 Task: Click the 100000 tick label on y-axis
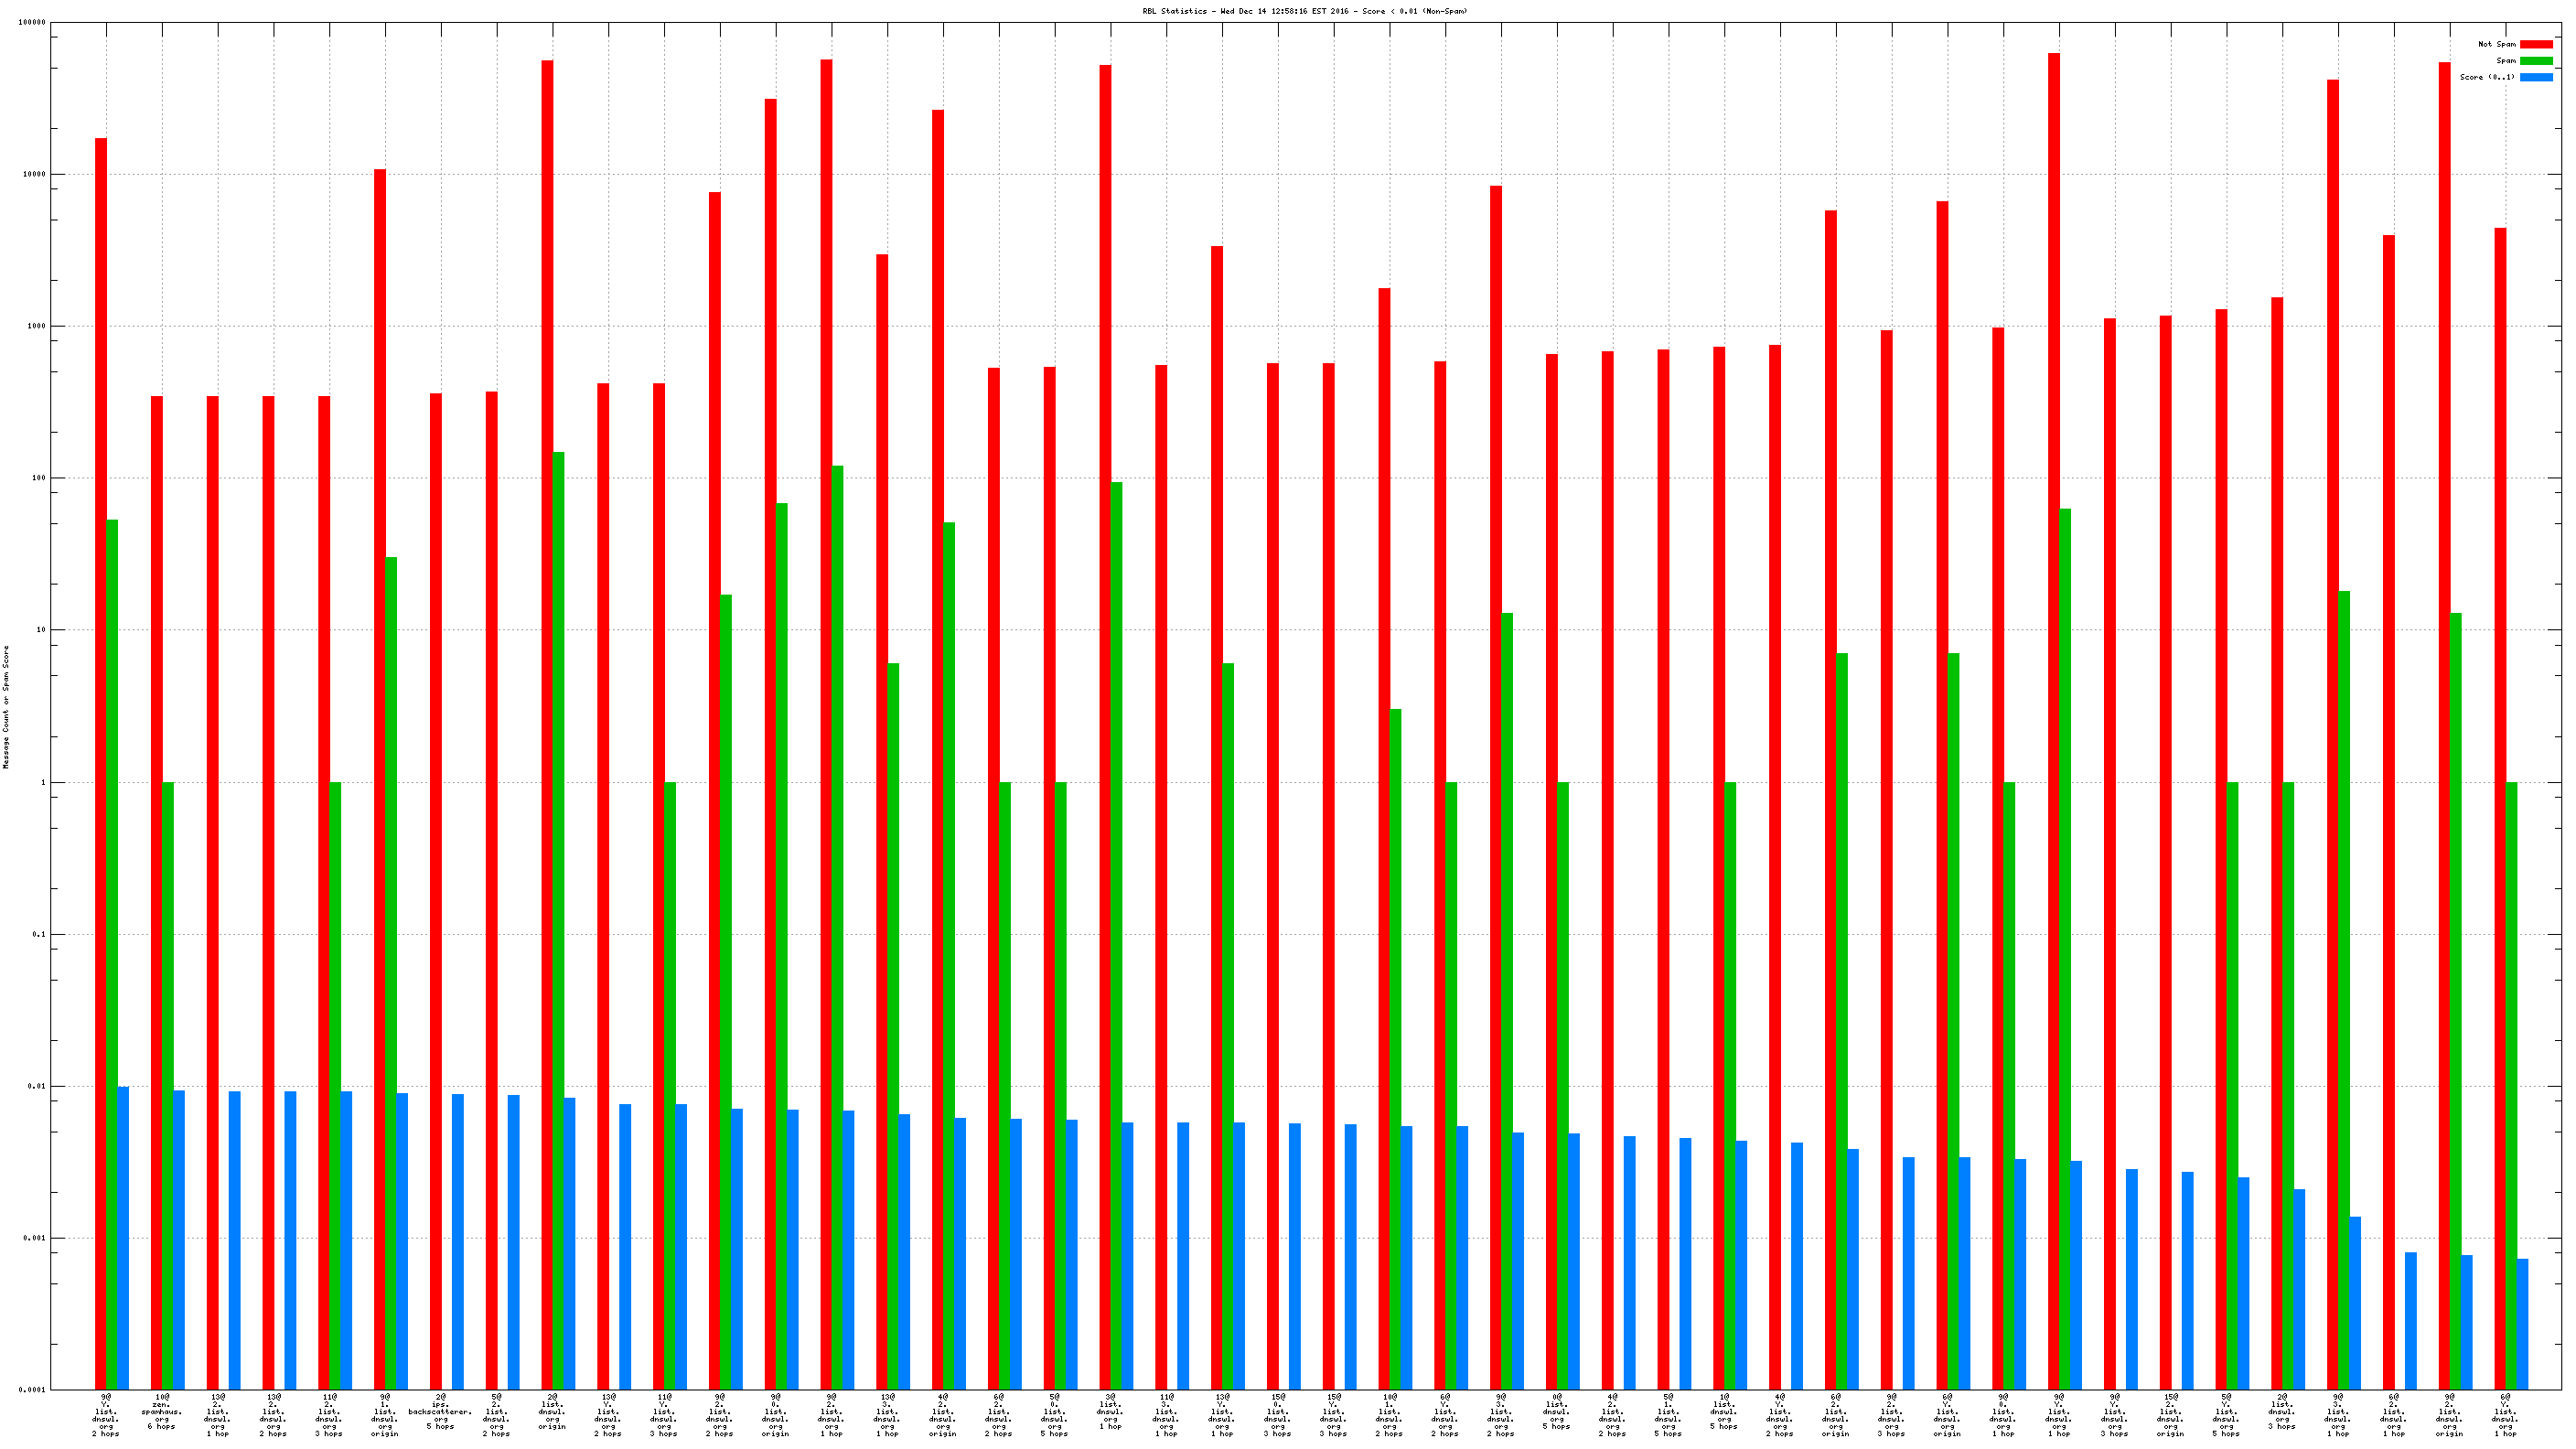pyautogui.click(x=32, y=22)
